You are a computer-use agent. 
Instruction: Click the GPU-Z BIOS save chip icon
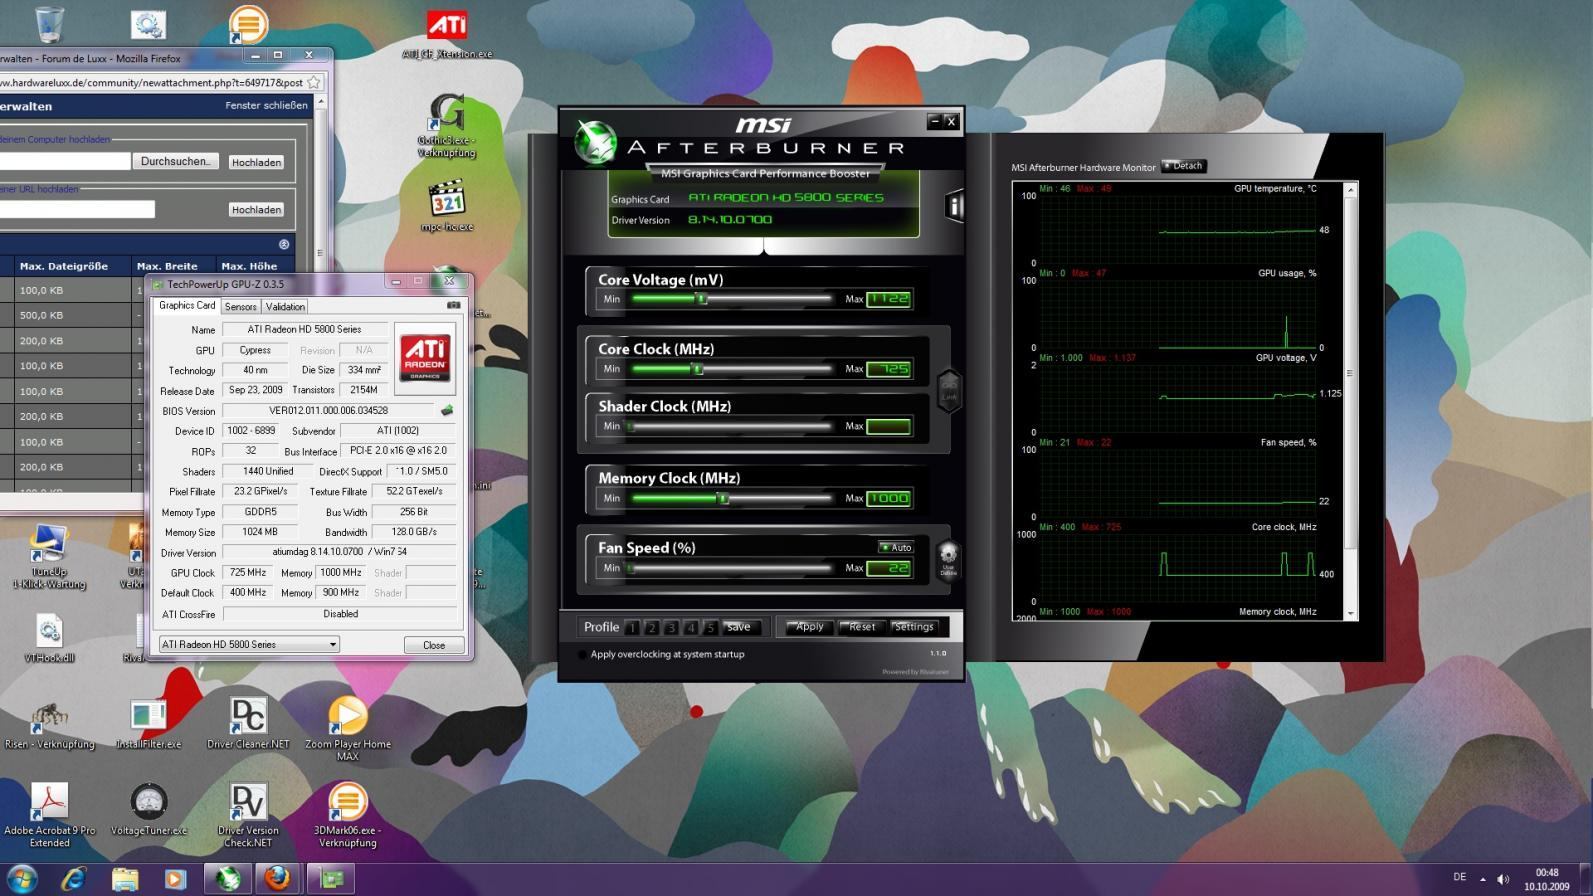447,410
